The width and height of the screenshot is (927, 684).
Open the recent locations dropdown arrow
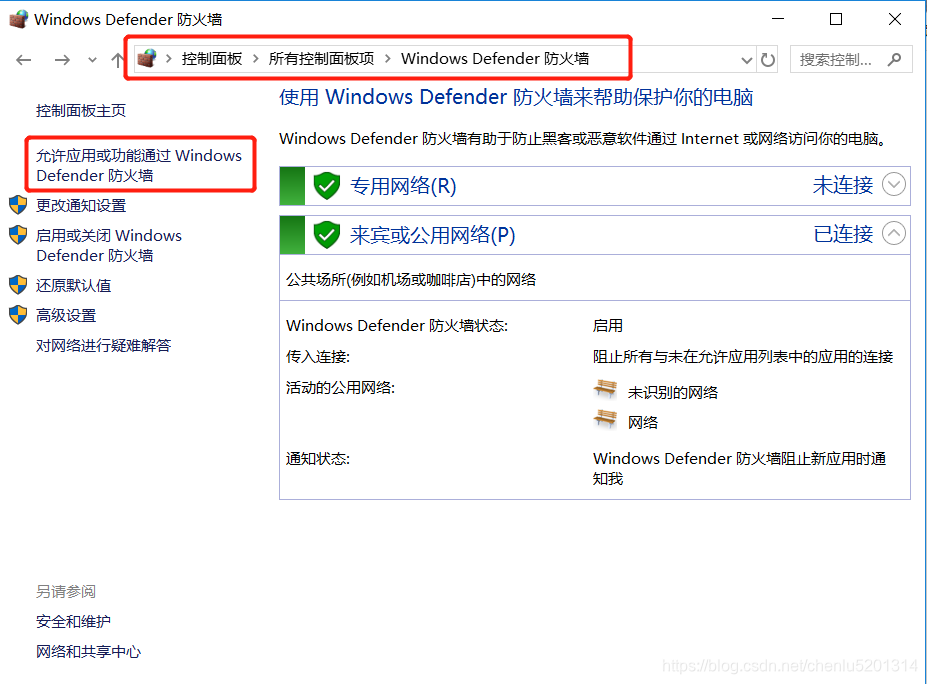click(x=92, y=60)
